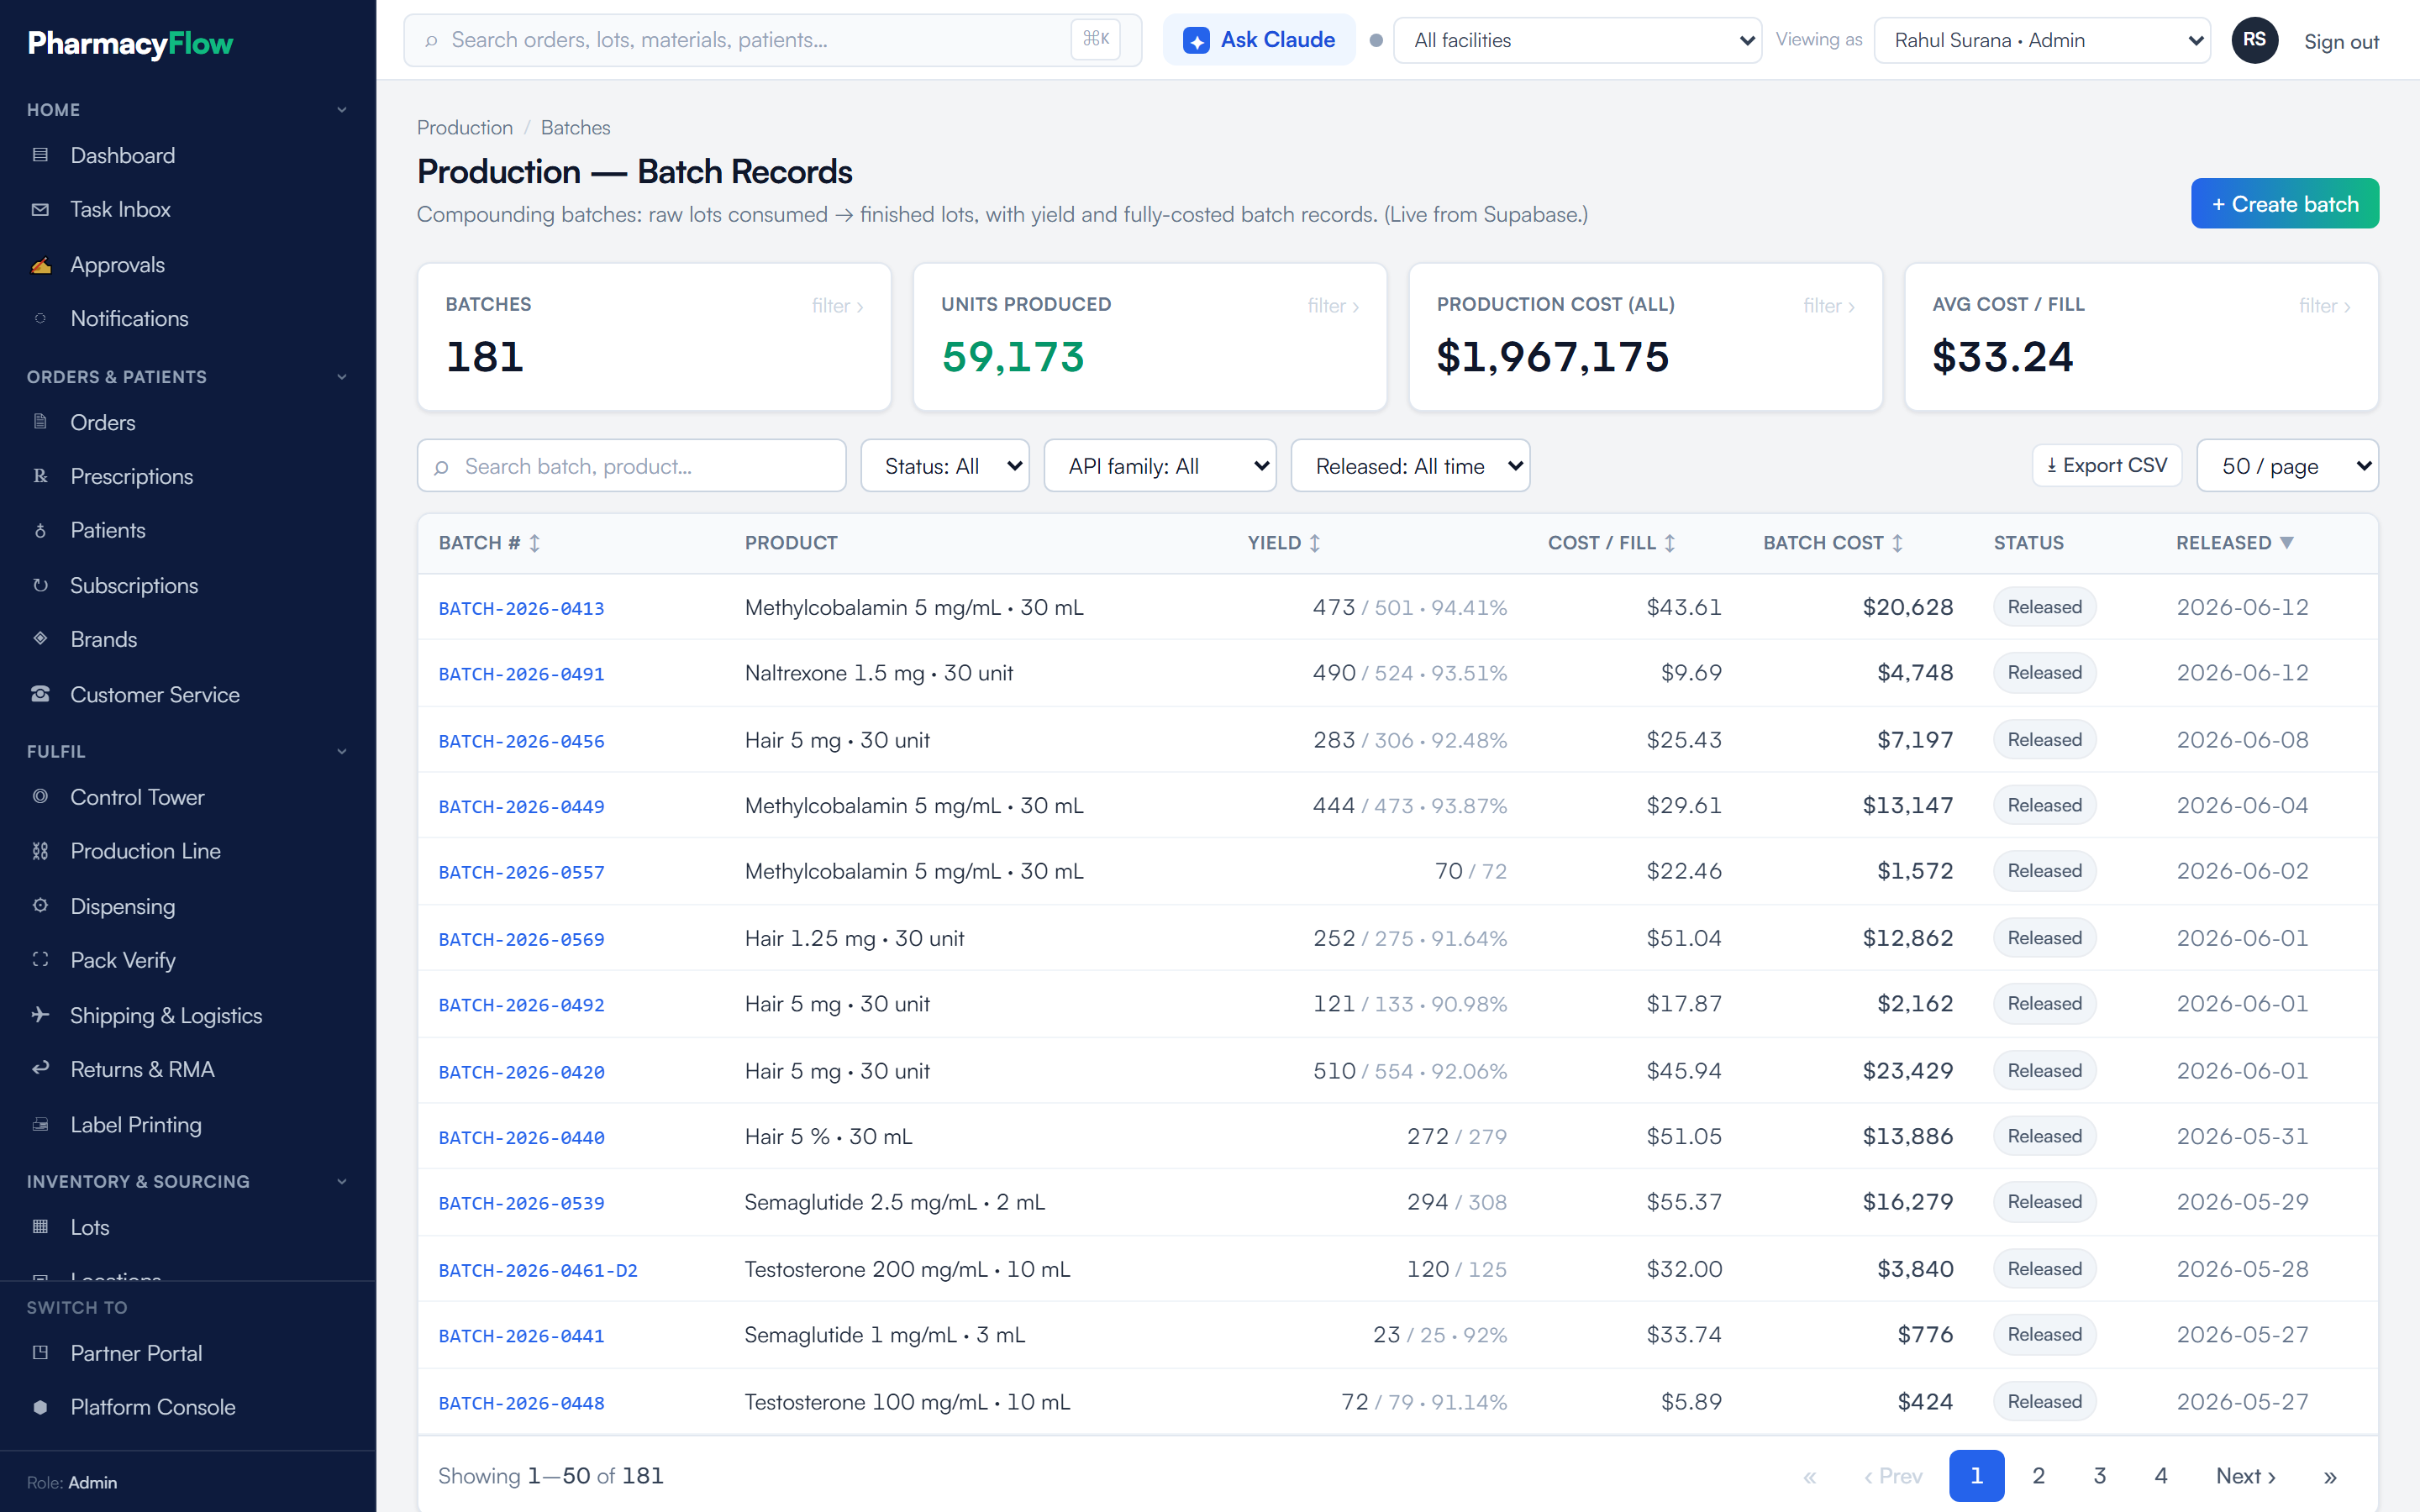This screenshot has height=1512, width=2420.
Task: Sort by the BATCH COST column
Action: [x=1833, y=543]
